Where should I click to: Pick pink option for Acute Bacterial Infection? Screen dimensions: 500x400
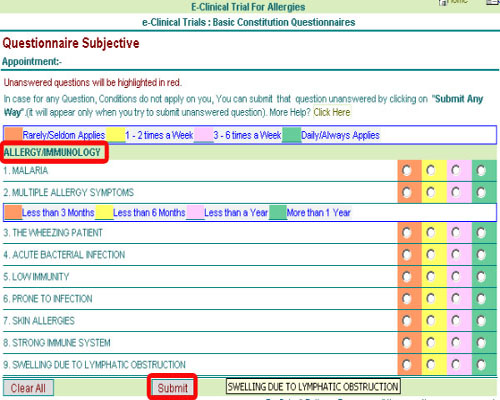(456, 255)
